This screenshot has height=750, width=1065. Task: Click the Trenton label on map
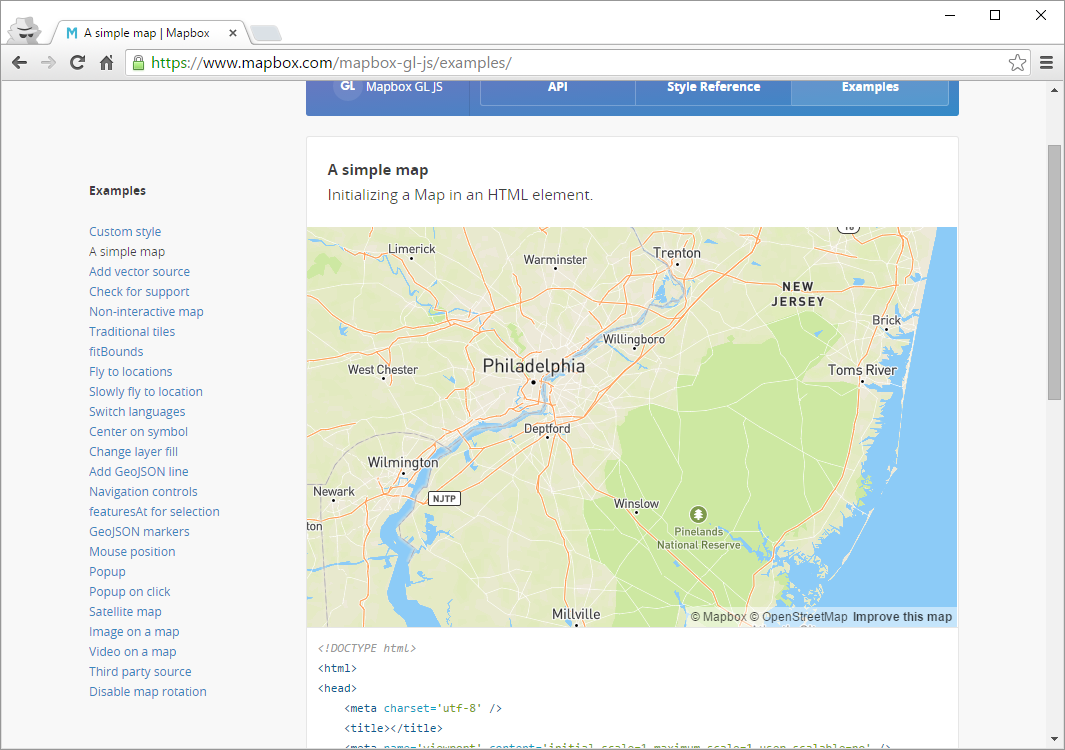(x=676, y=253)
